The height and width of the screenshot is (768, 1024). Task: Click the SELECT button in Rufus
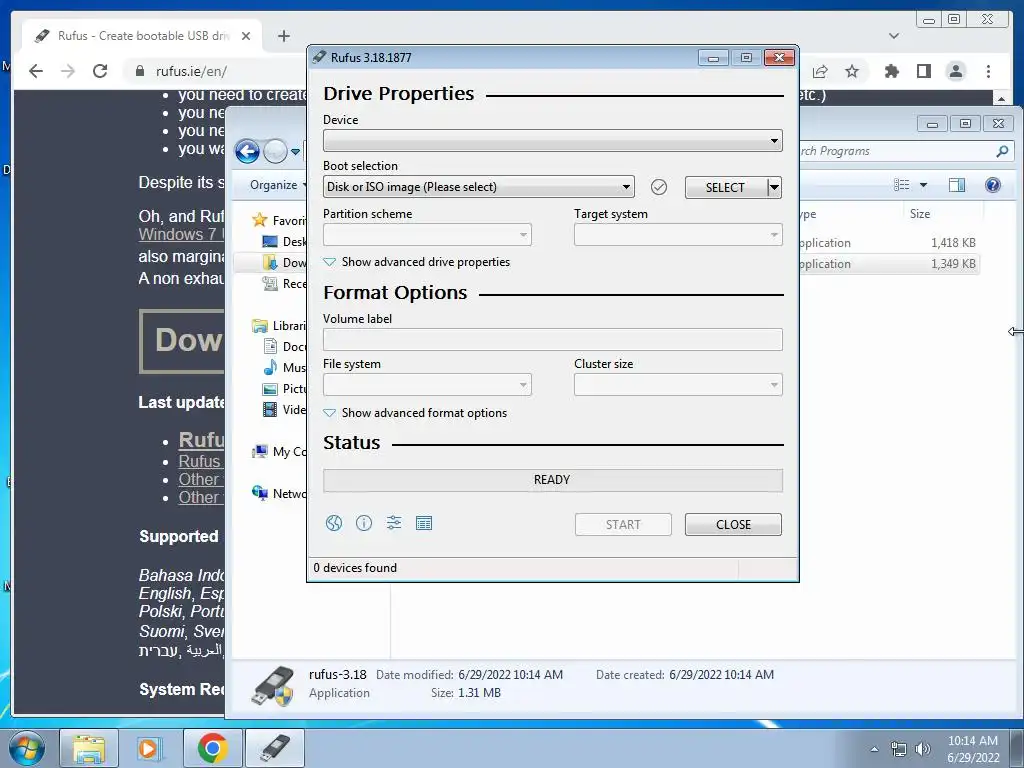tap(726, 187)
